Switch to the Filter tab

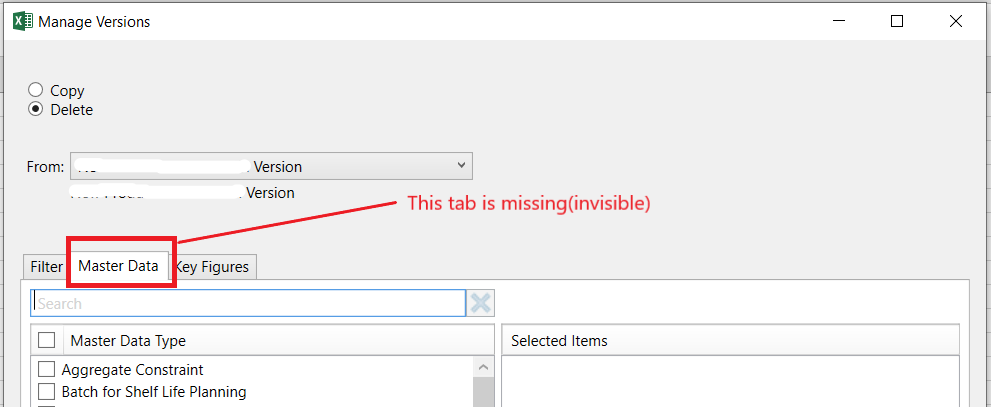pos(46,267)
